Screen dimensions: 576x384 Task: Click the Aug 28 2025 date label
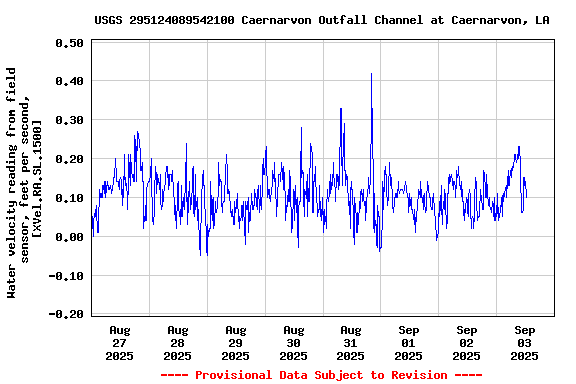click(x=177, y=343)
